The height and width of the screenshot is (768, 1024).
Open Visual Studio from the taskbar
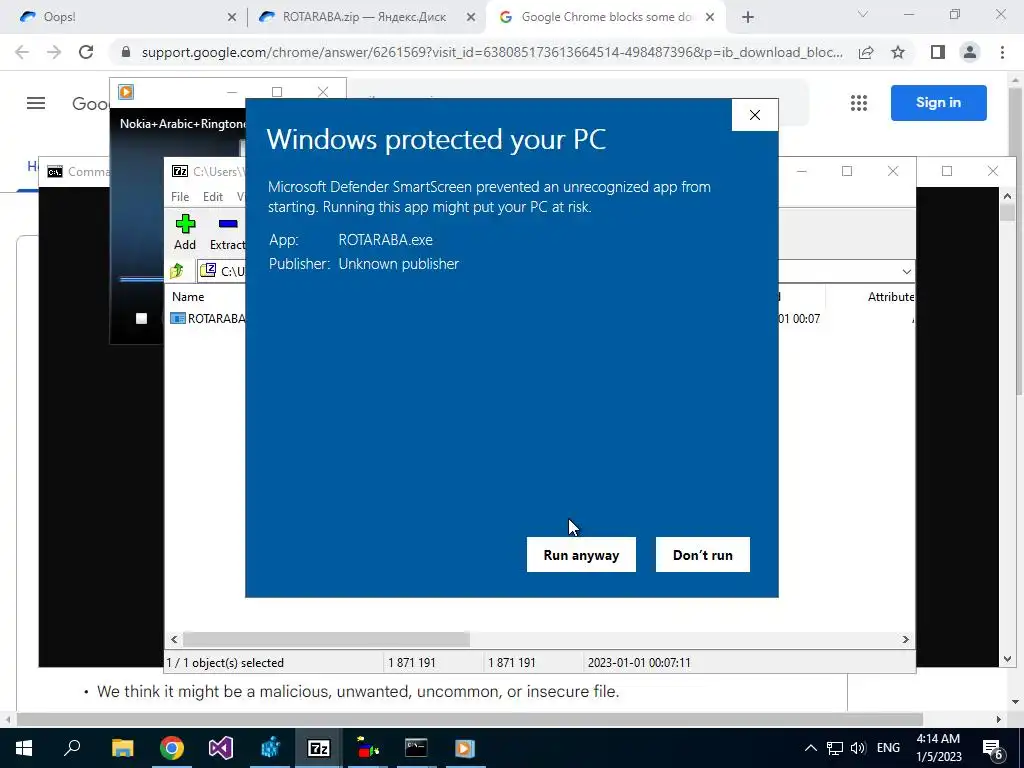pyautogui.click(x=221, y=748)
